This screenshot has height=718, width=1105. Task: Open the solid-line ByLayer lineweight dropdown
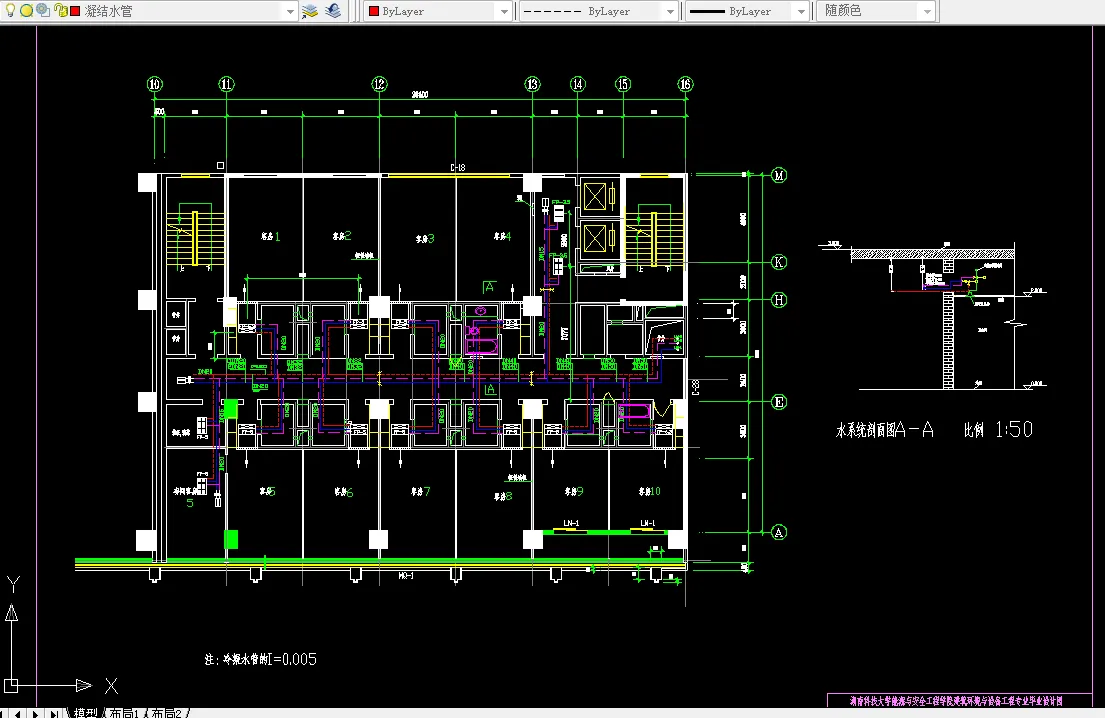click(801, 12)
